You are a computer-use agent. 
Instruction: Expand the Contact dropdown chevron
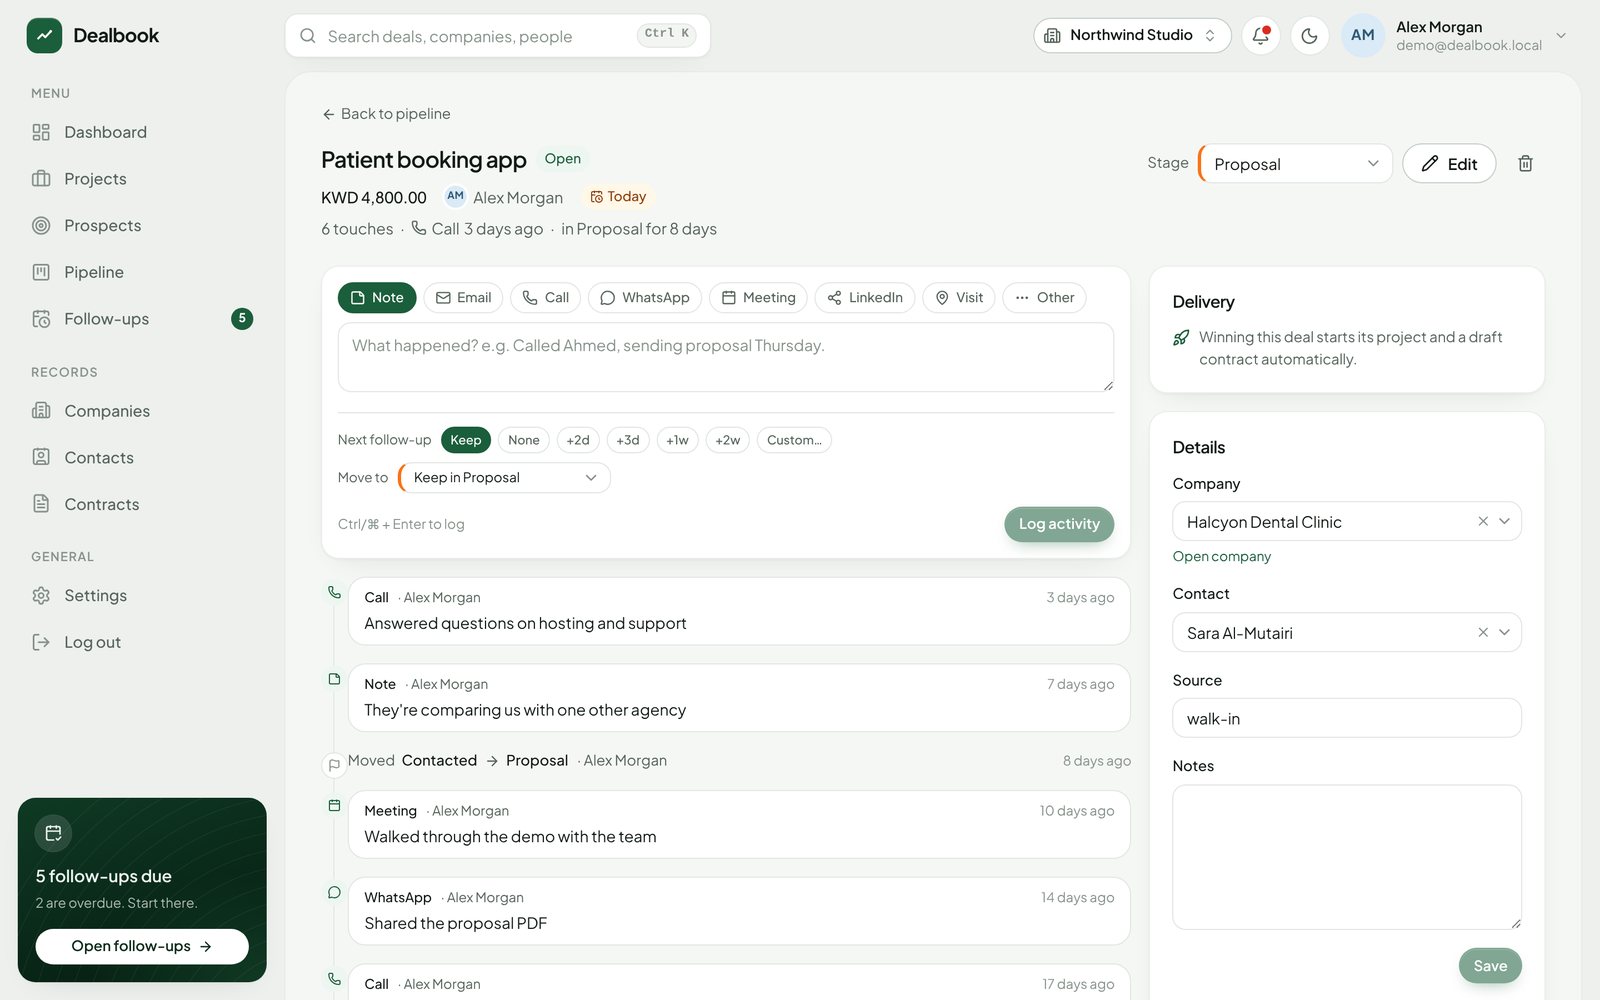tap(1504, 632)
